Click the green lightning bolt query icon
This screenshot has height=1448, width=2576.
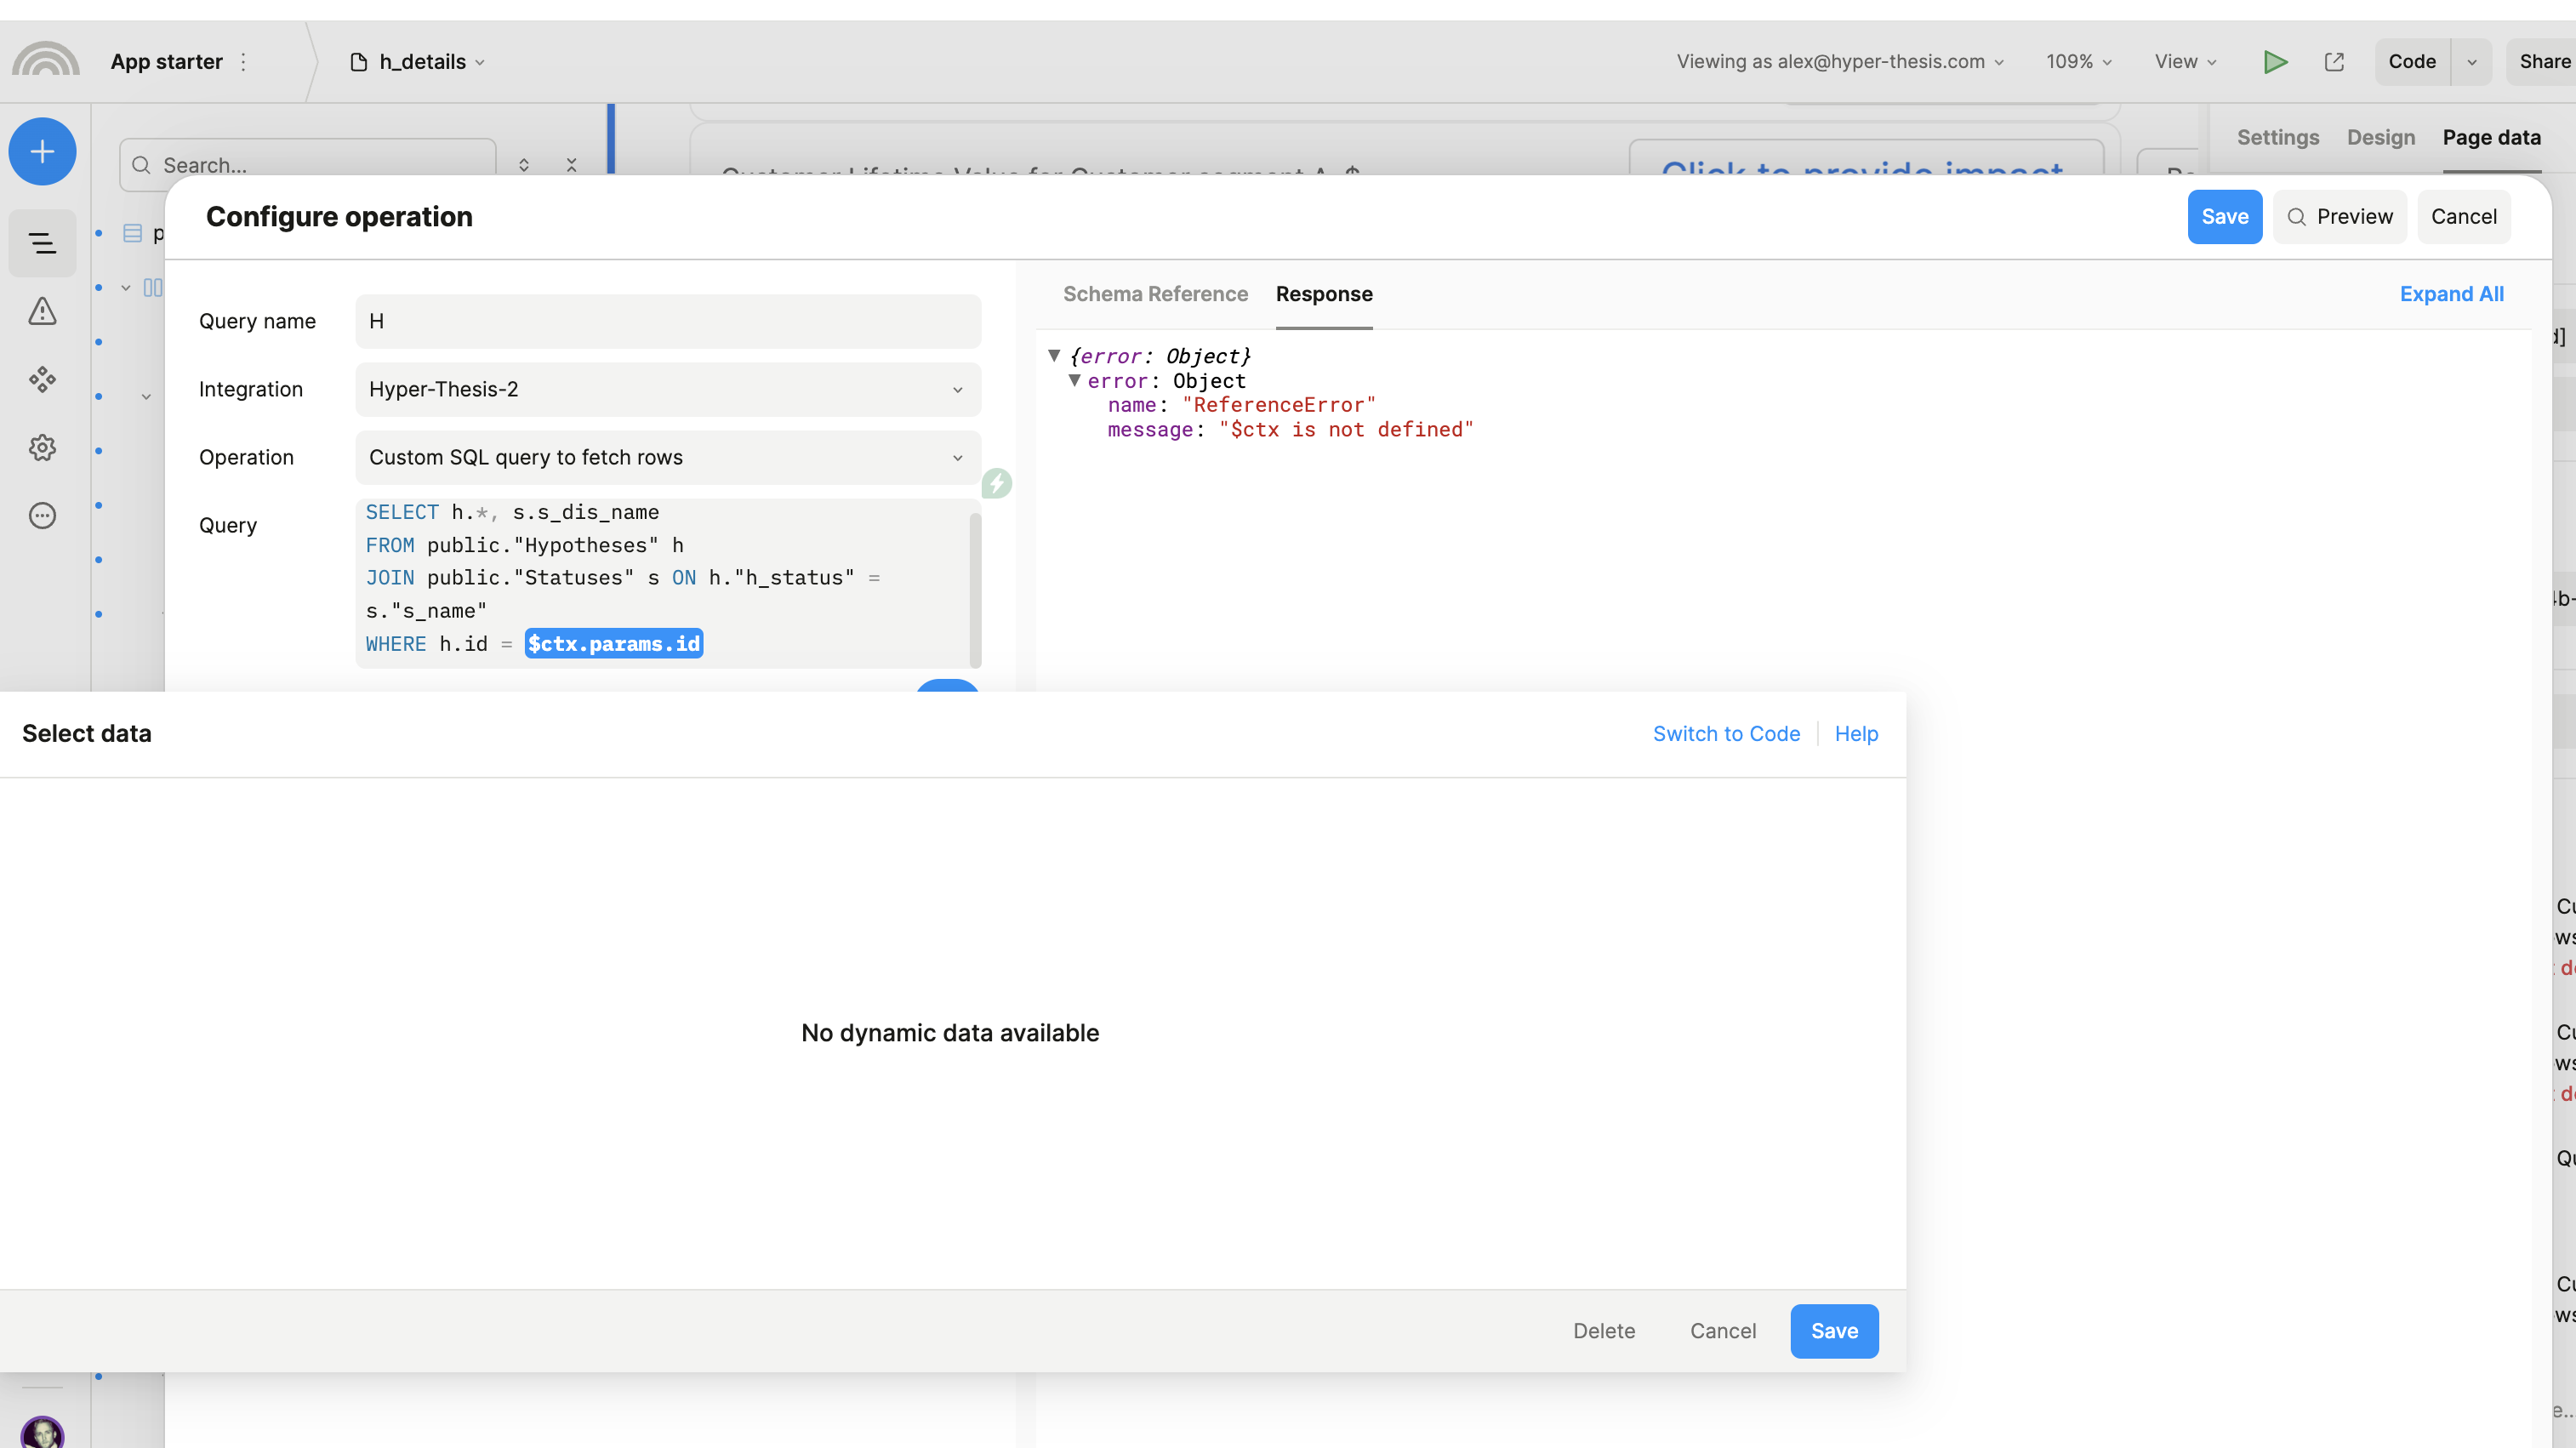996,484
